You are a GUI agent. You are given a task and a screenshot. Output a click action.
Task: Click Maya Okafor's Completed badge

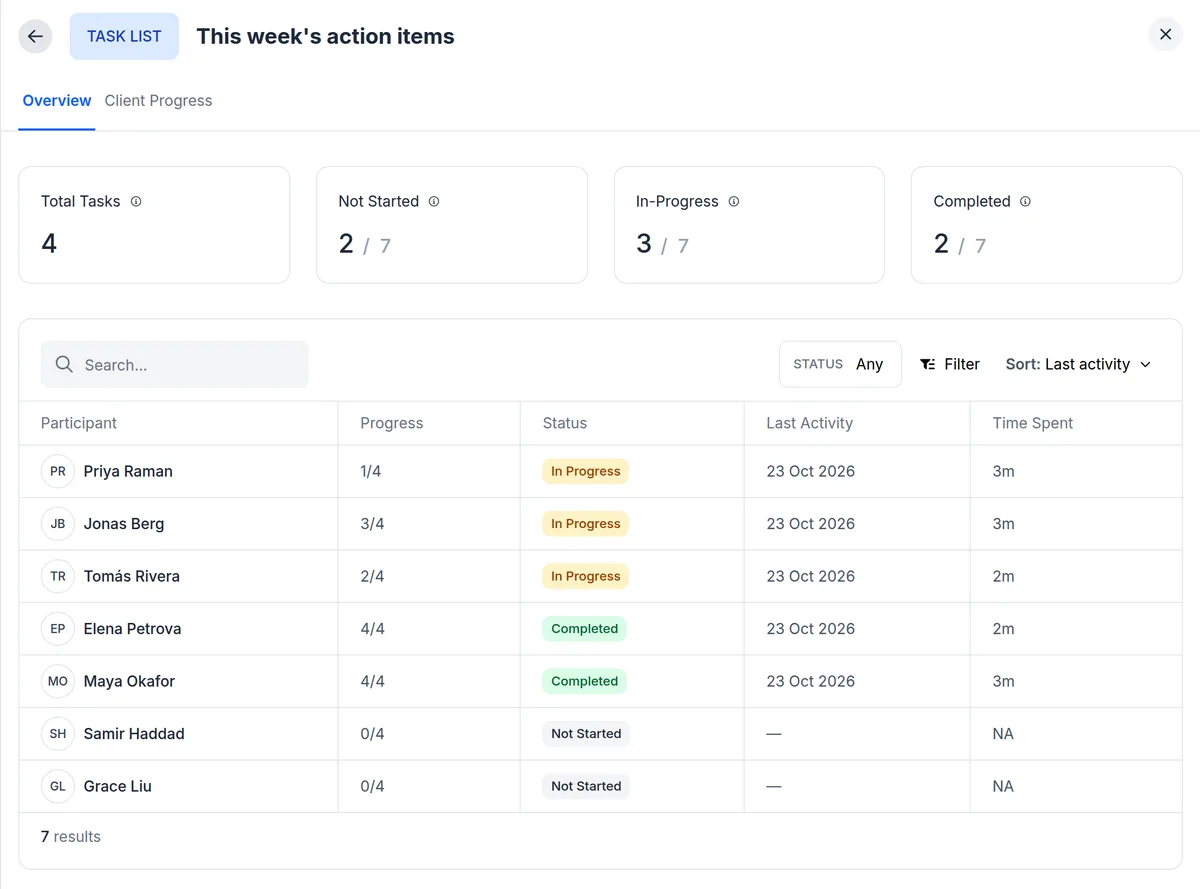[x=585, y=681]
